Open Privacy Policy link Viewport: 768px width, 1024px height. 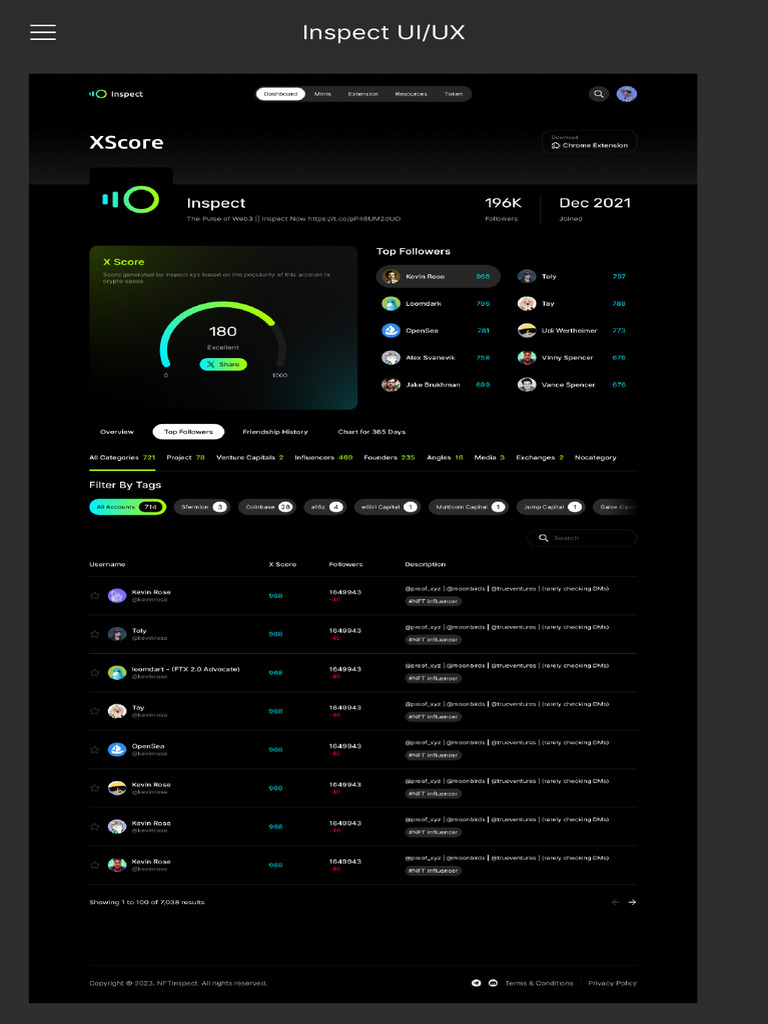pos(613,983)
